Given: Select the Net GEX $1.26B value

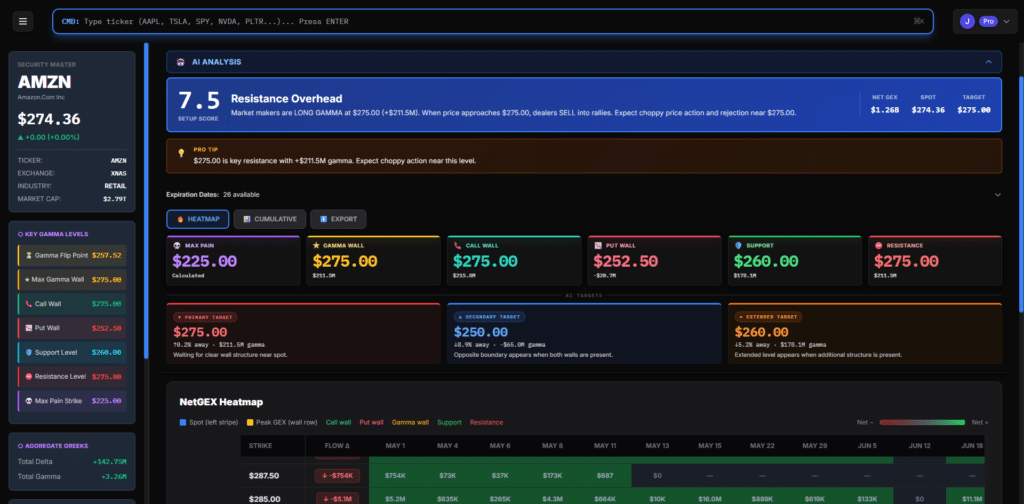Looking at the screenshot, I should 884,110.
